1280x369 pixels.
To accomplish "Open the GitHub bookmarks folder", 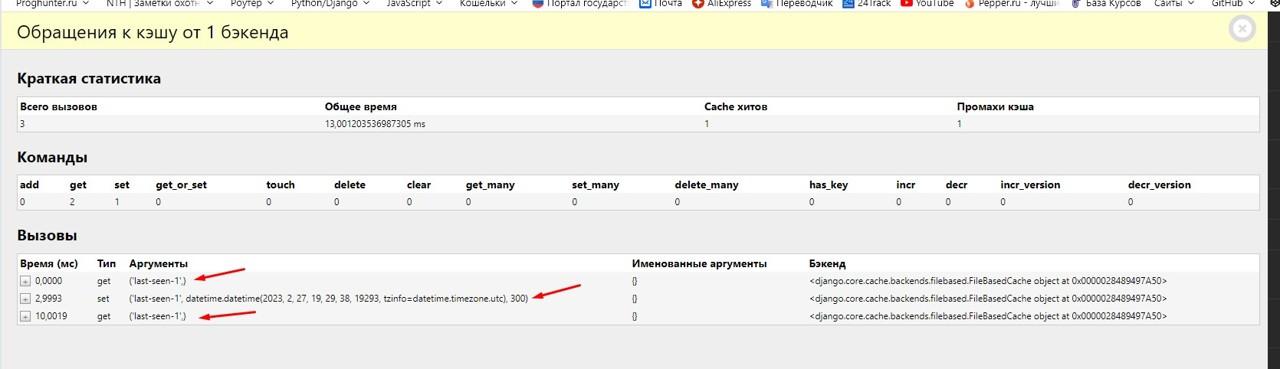I will [1233, 4].
